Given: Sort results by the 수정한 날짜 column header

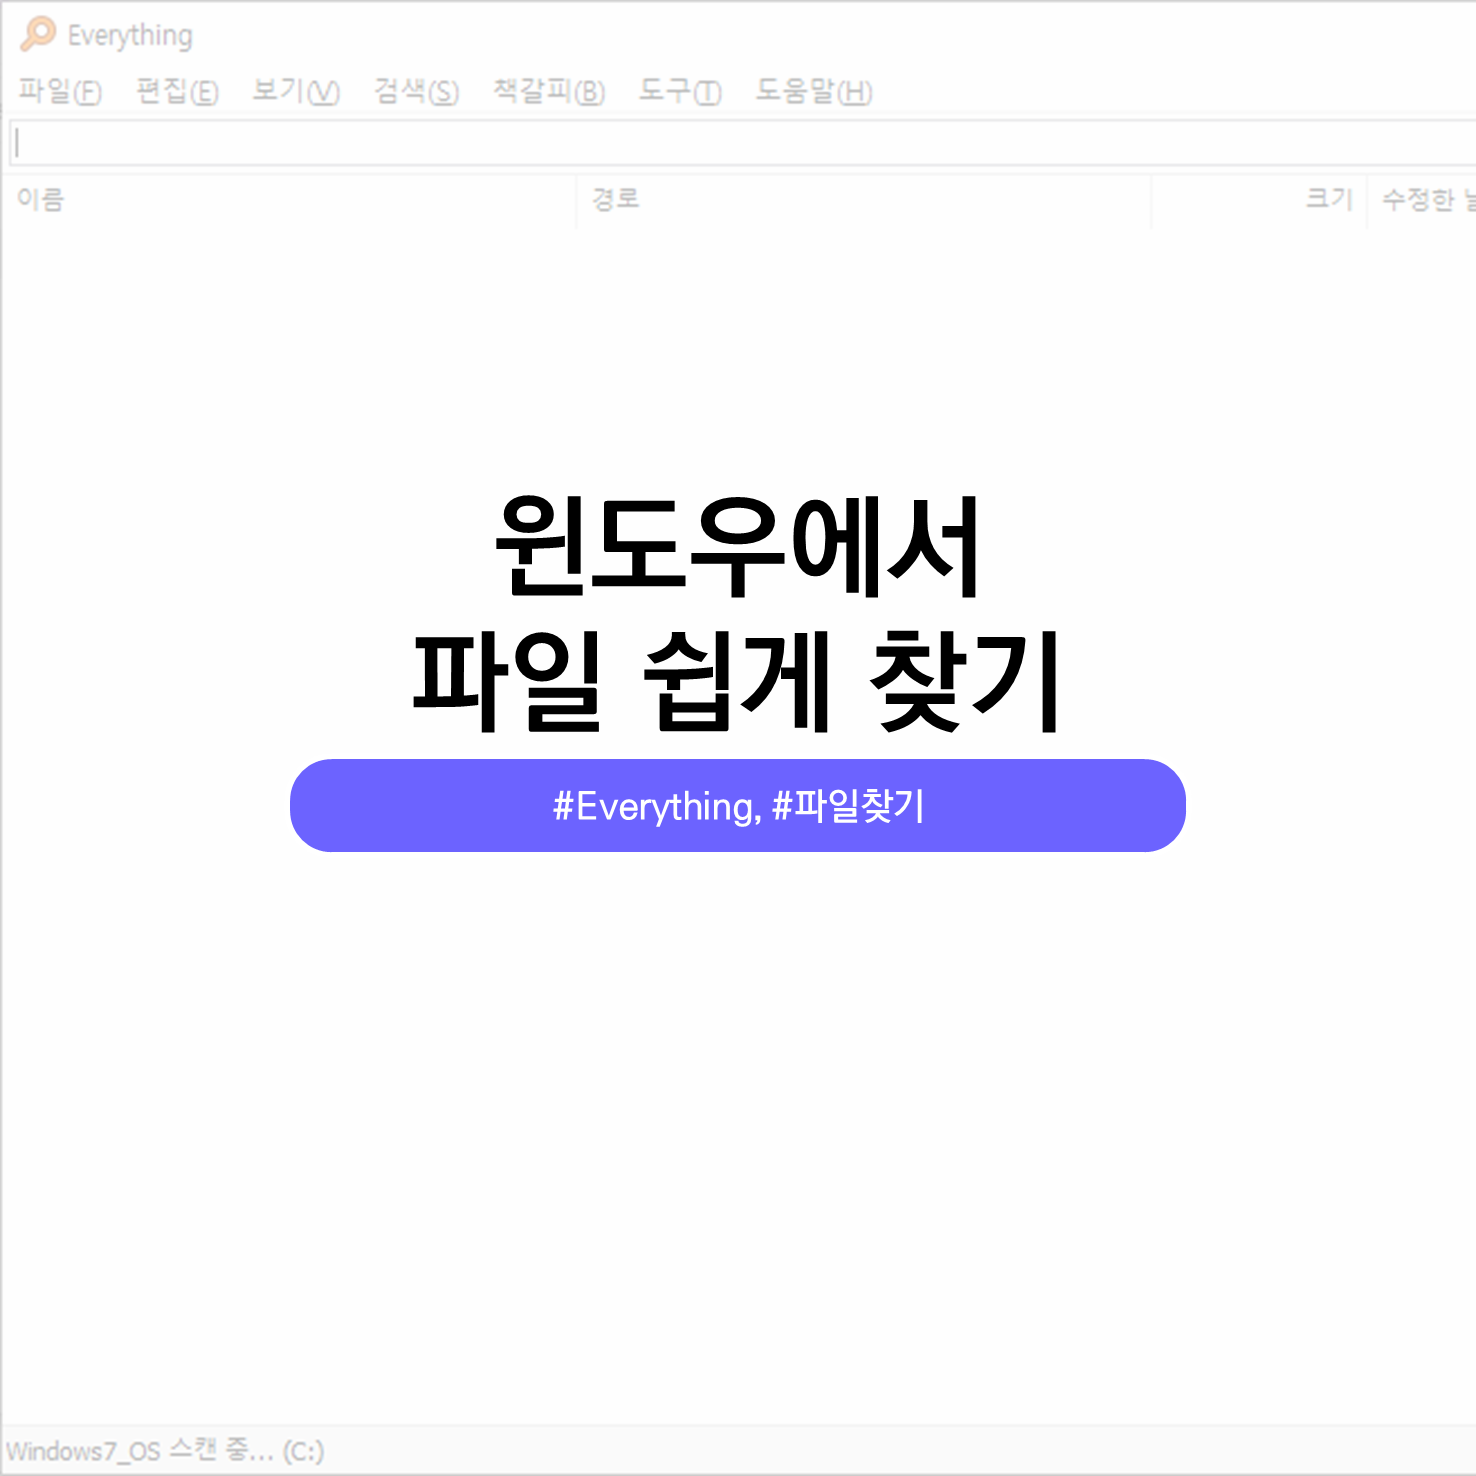Looking at the screenshot, I should pos(1422,200).
